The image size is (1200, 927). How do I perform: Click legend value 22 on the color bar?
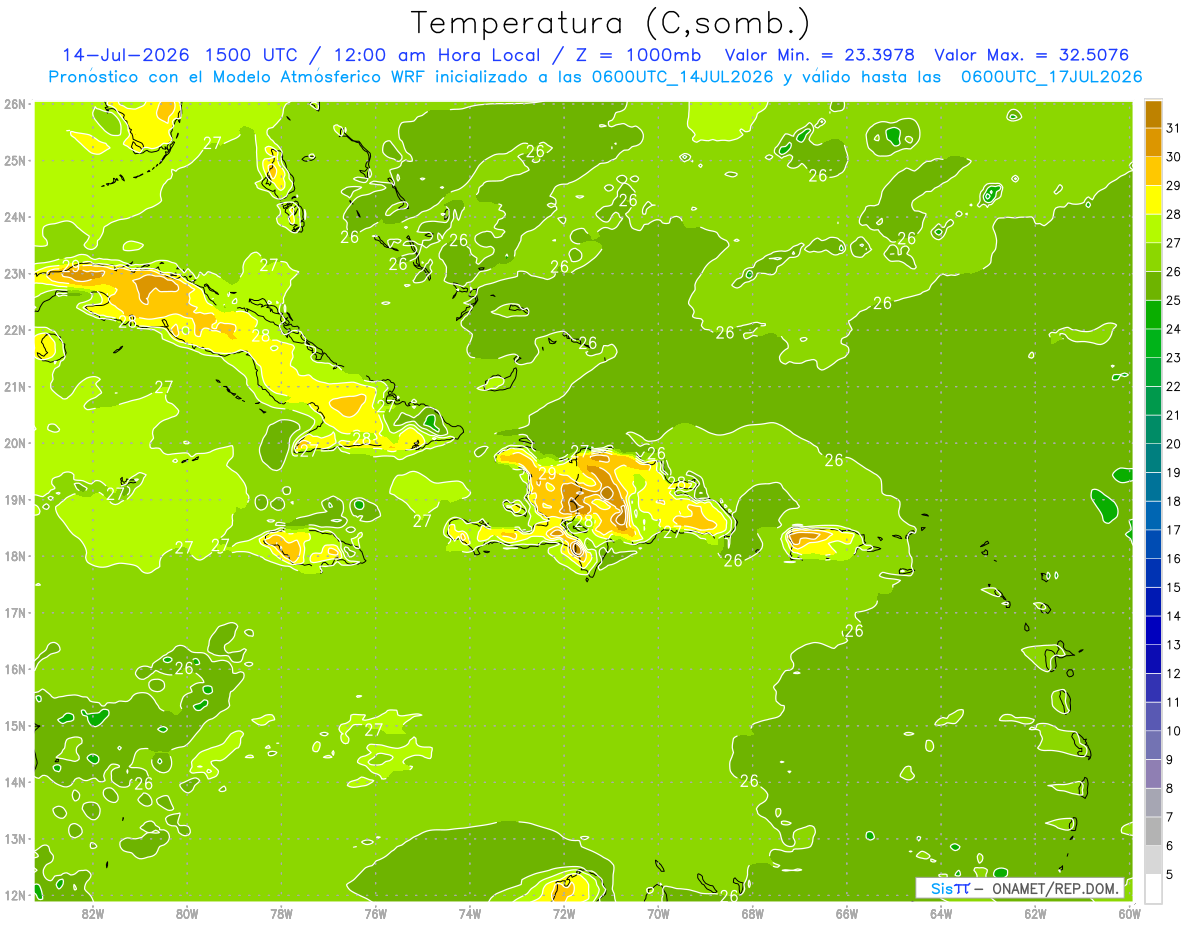tap(1173, 386)
